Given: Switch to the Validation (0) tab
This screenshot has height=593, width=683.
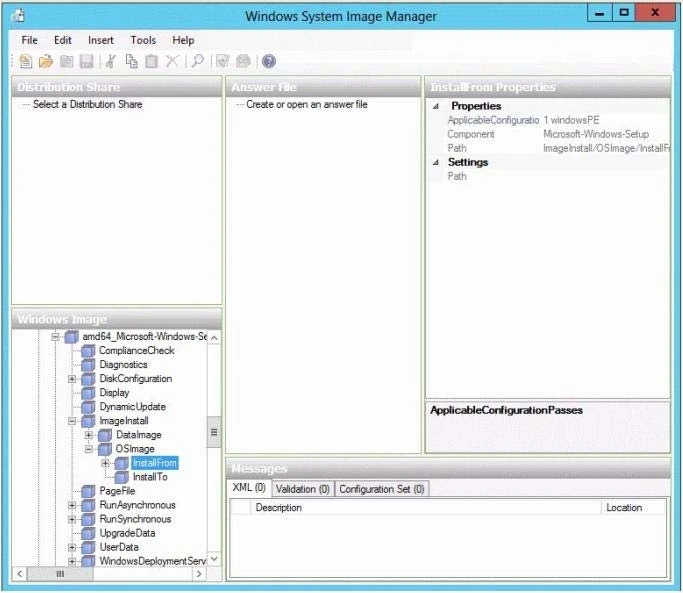Looking at the screenshot, I should point(301,489).
